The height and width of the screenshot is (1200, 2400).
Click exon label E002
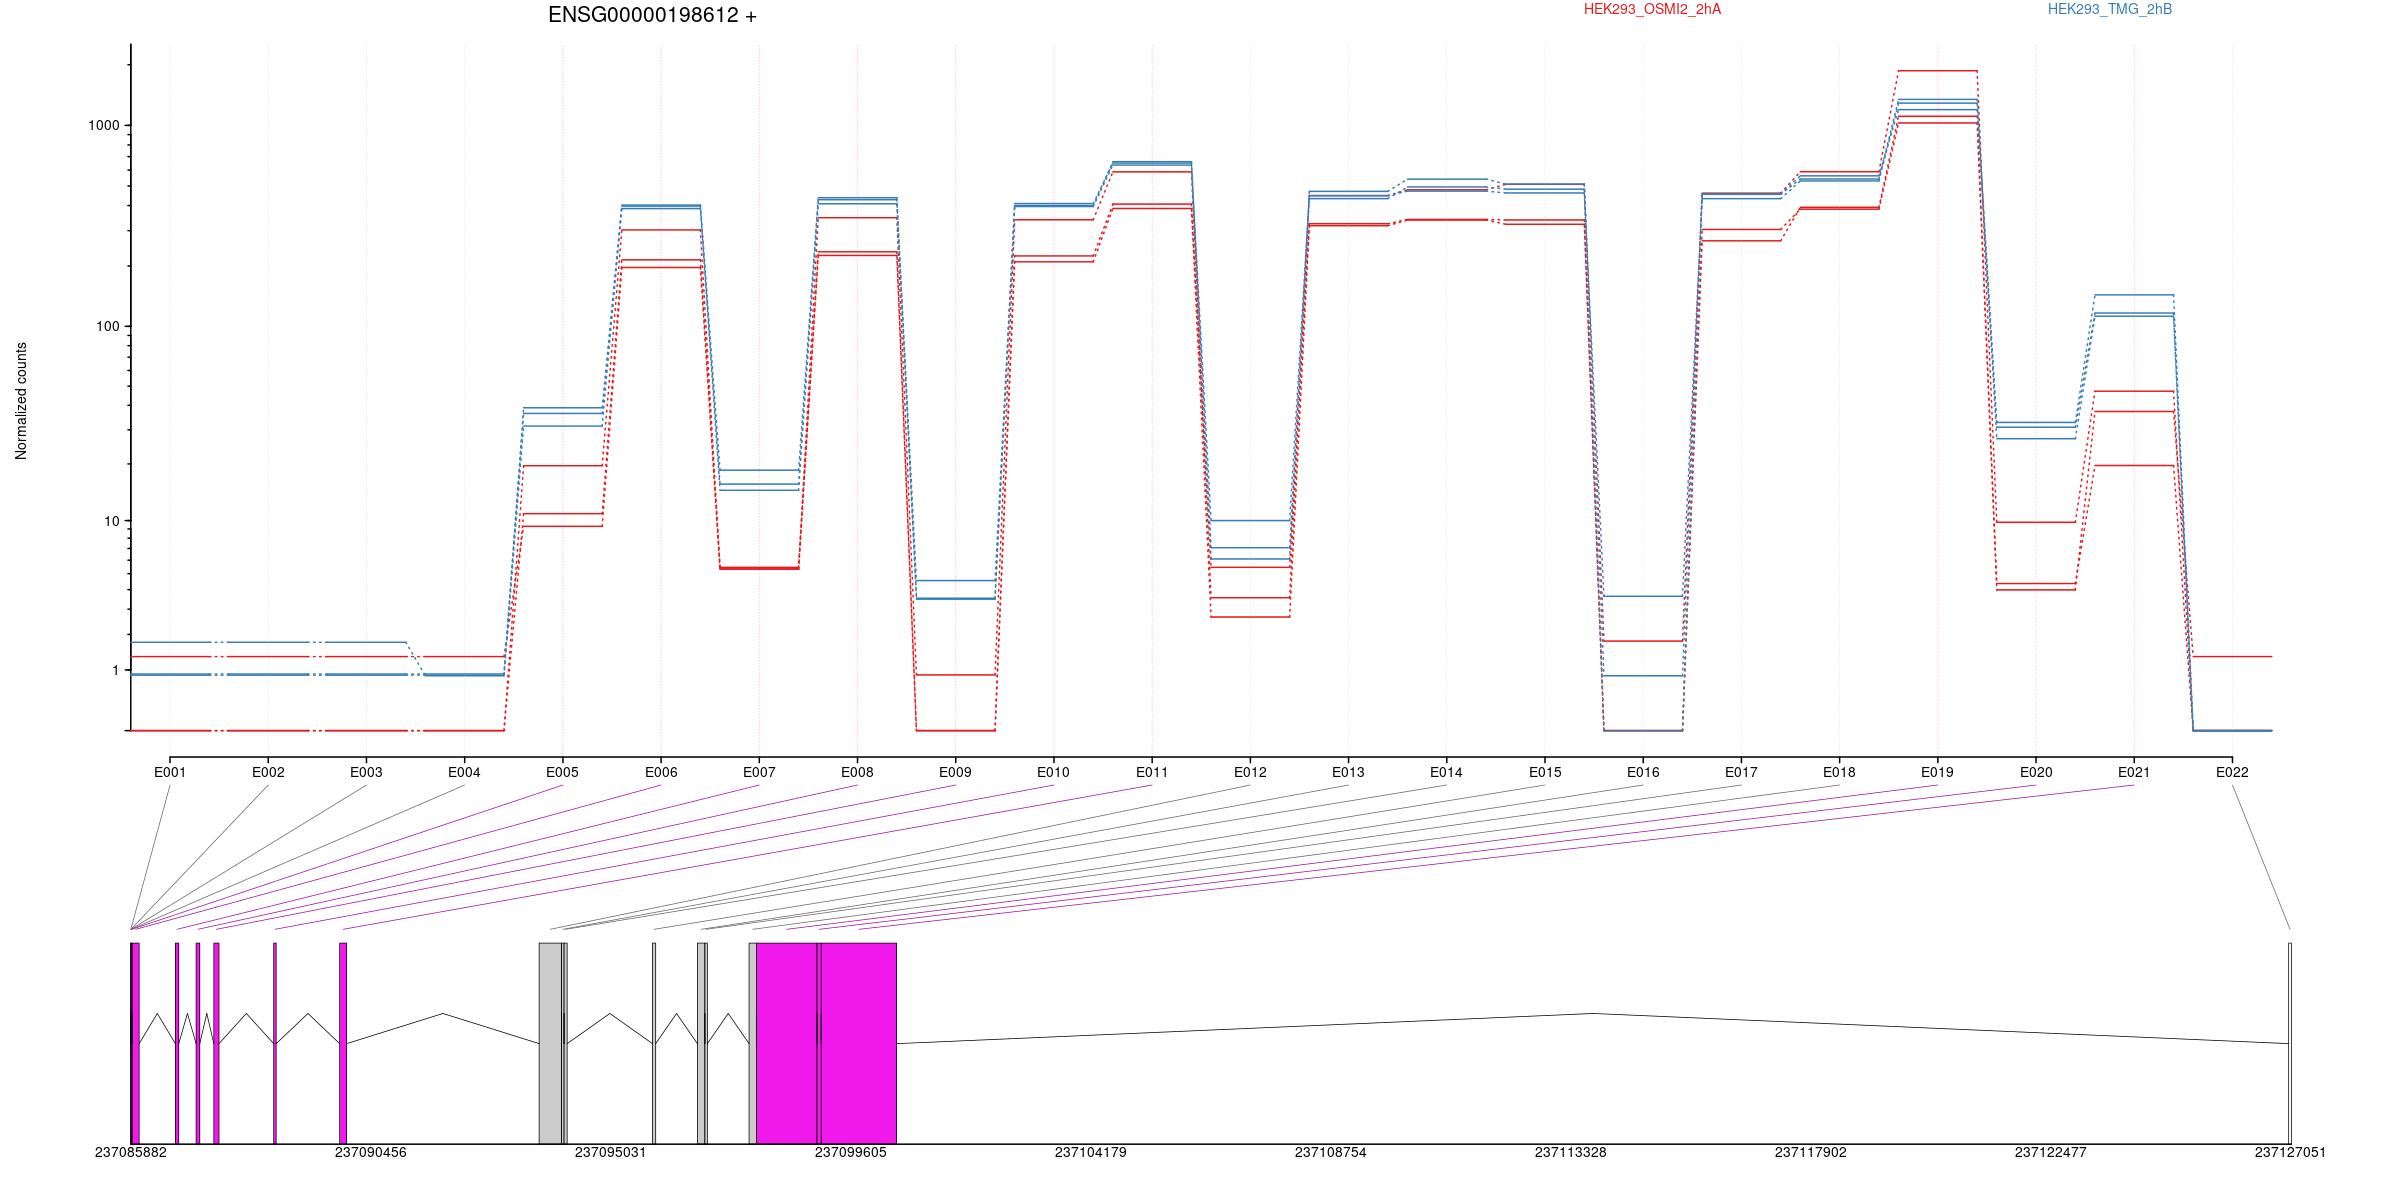tap(268, 772)
